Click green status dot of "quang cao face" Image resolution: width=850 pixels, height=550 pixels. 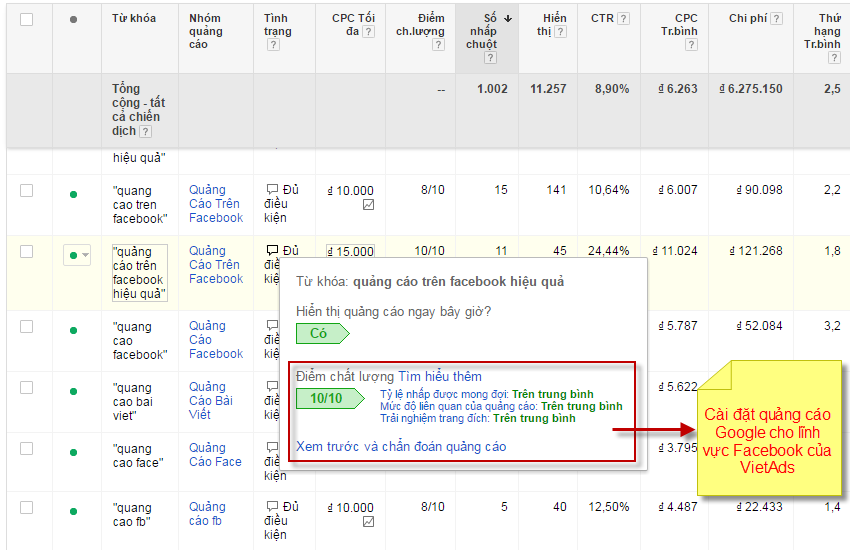pyautogui.click(x=73, y=452)
